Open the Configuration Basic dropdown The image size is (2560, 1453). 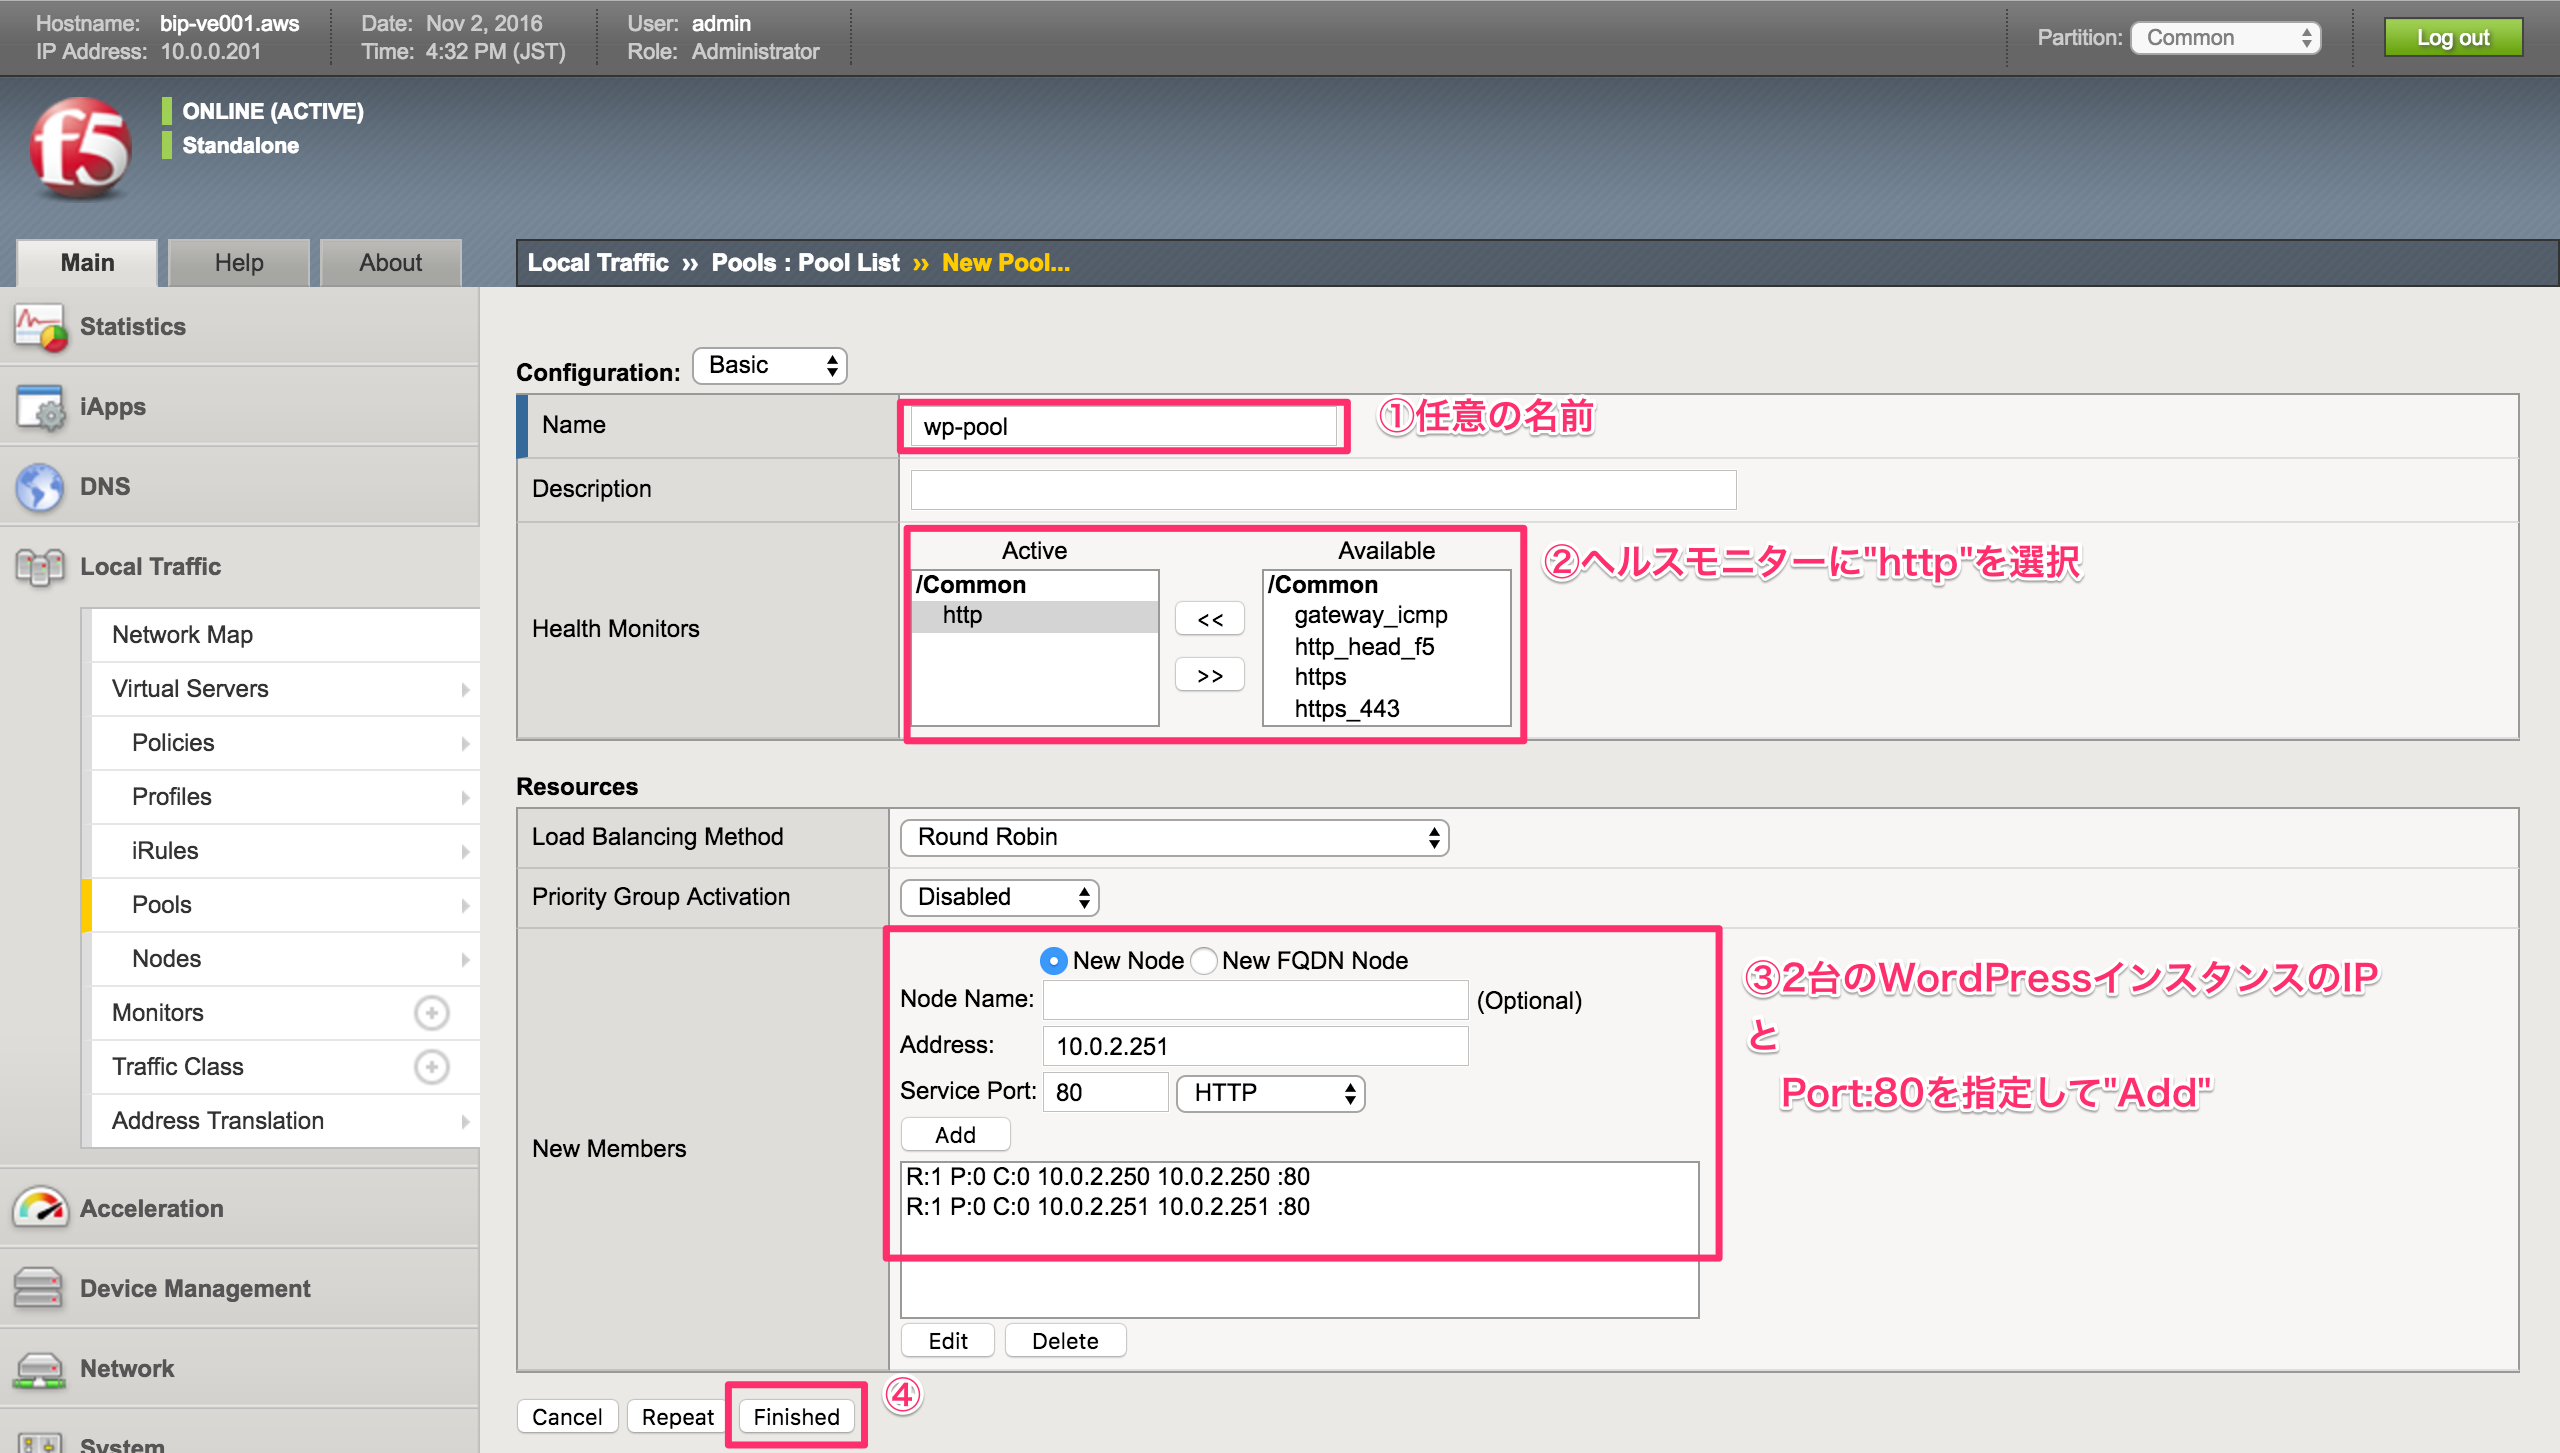(770, 366)
